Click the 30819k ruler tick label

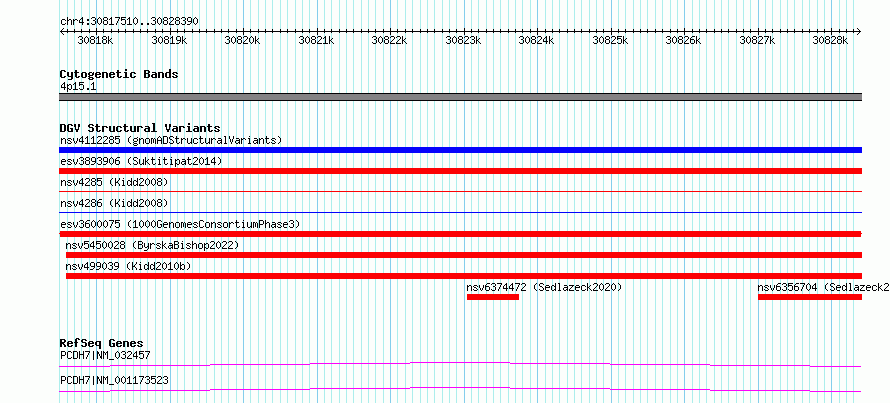(x=169, y=40)
